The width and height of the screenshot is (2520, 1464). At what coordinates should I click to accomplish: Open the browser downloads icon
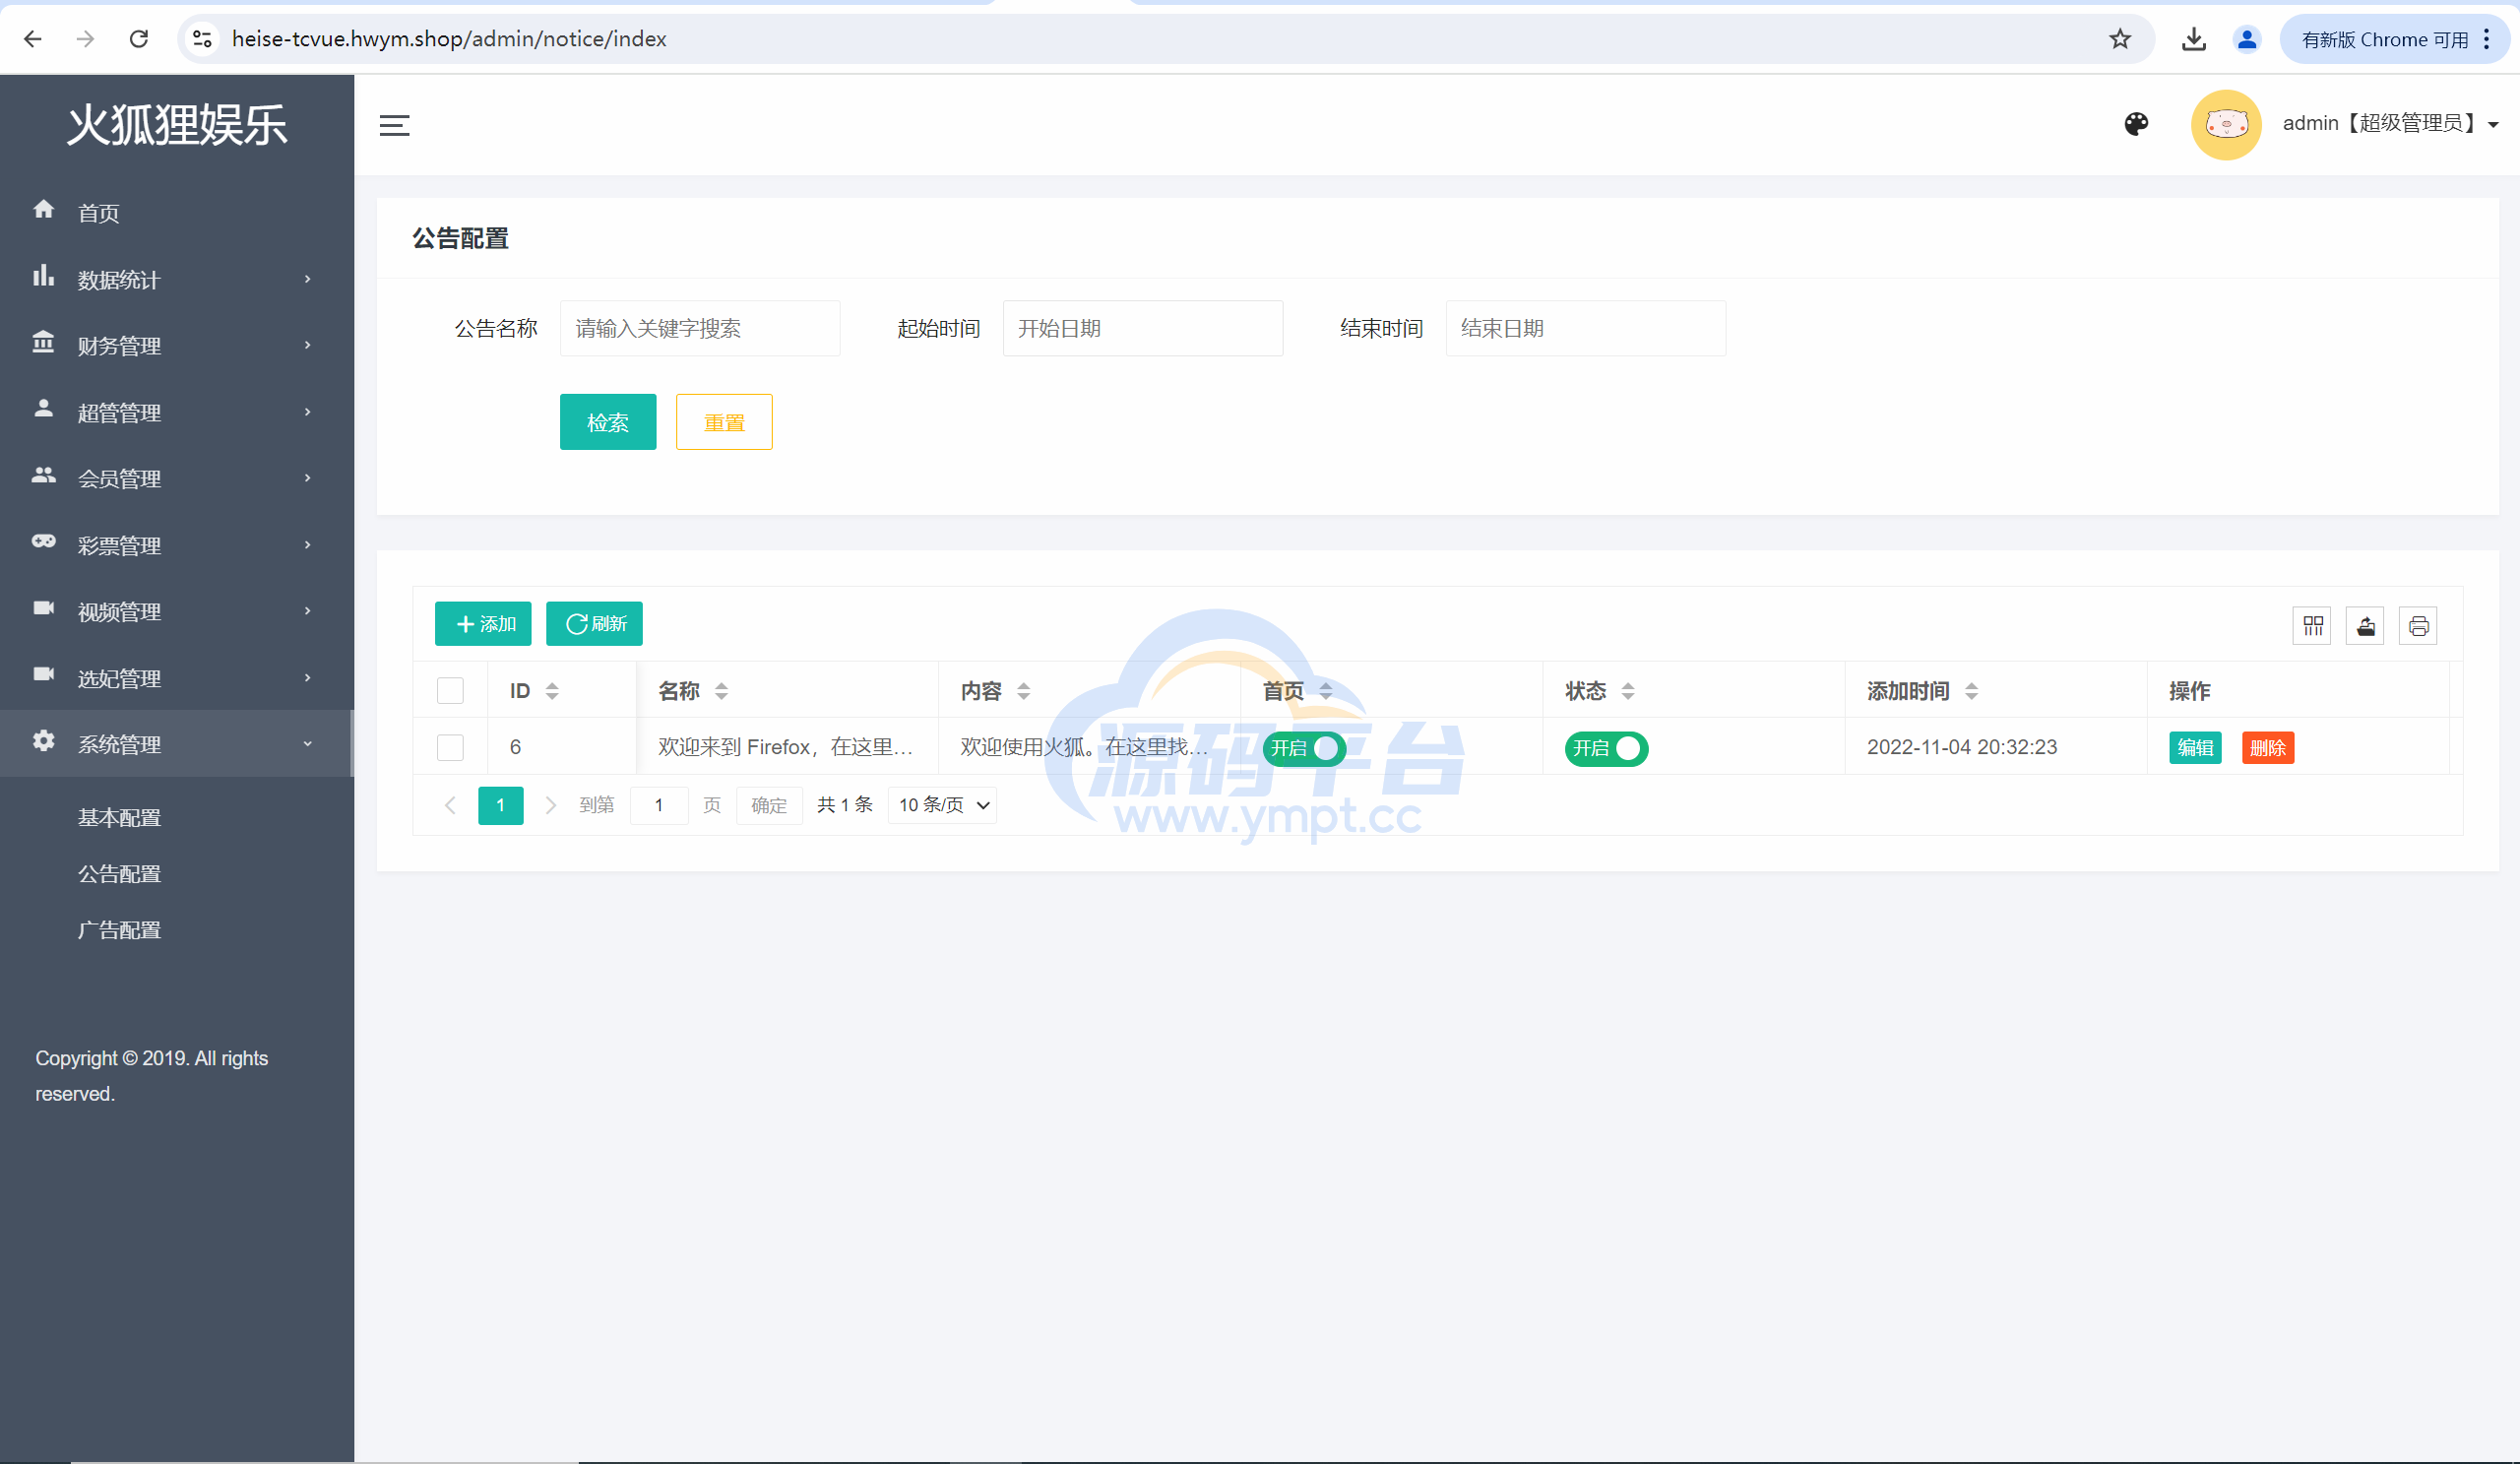pyautogui.click(x=2193, y=39)
